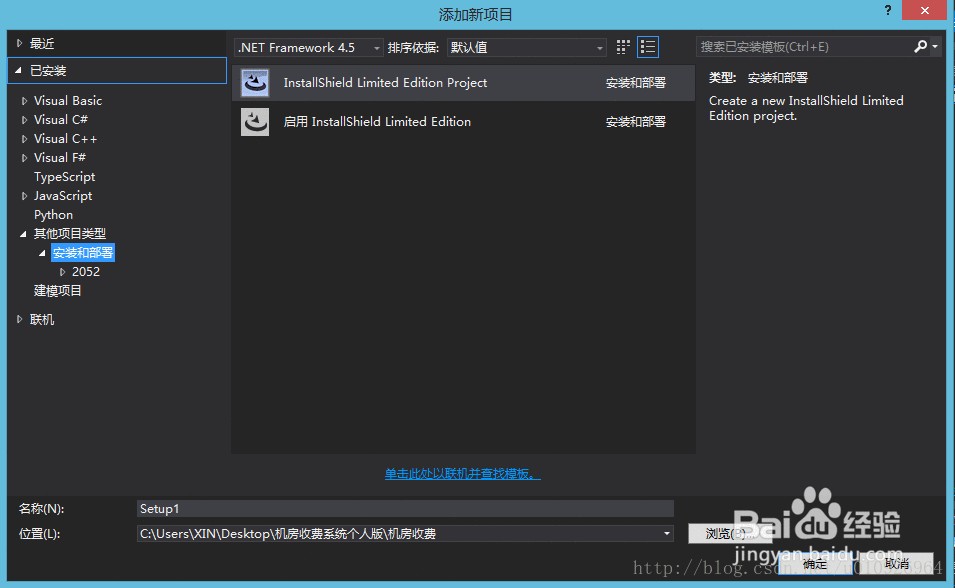Viewport: 955px width, 588px height.
Task: Expand the 最近 section
Action: pos(19,43)
